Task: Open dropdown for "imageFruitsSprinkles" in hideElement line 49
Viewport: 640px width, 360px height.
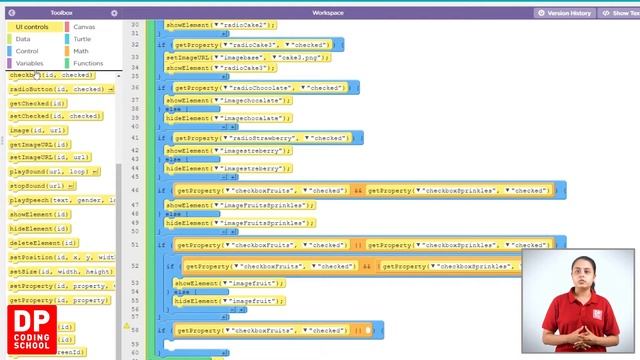Action: click(x=216, y=223)
